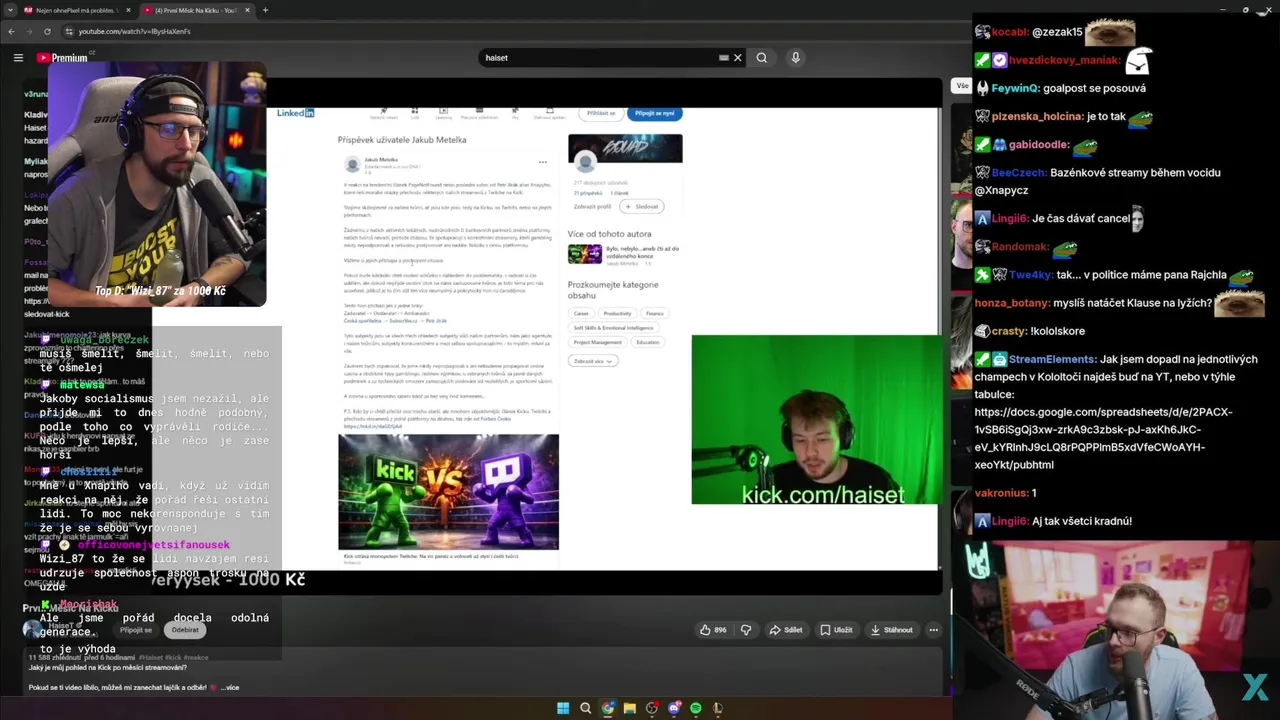Download the video via Stáhnout
Image resolution: width=1280 pixels, height=720 pixels.
coord(892,630)
